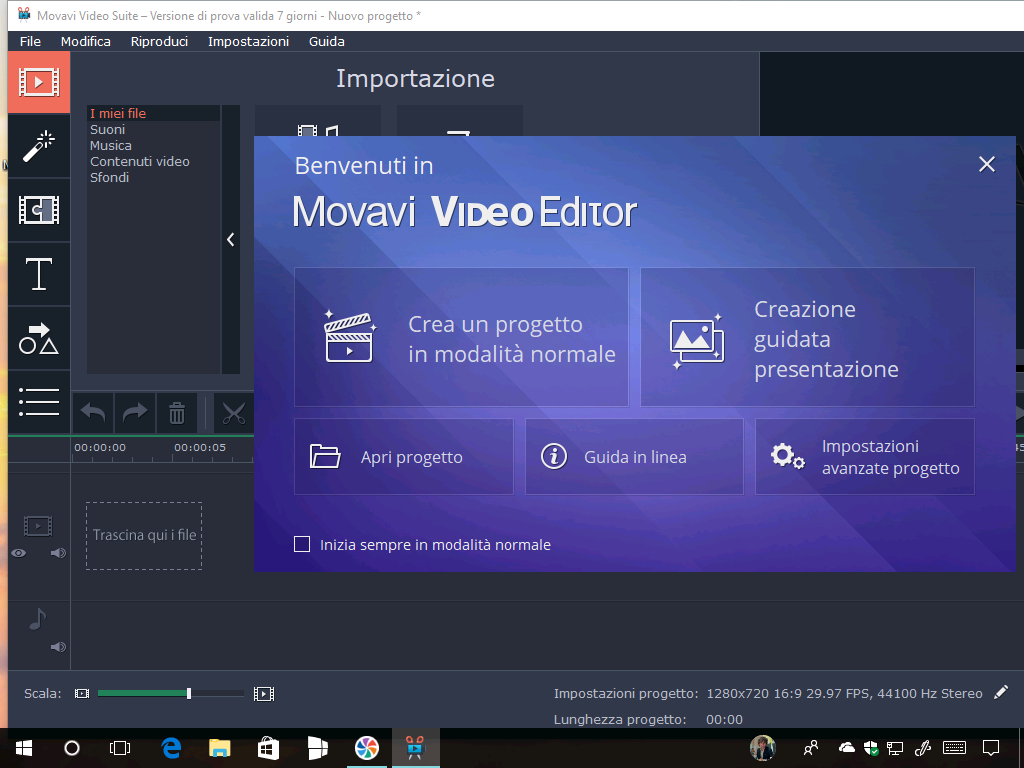
Task: Launch Microsoft Edge from taskbar
Action: [171, 748]
